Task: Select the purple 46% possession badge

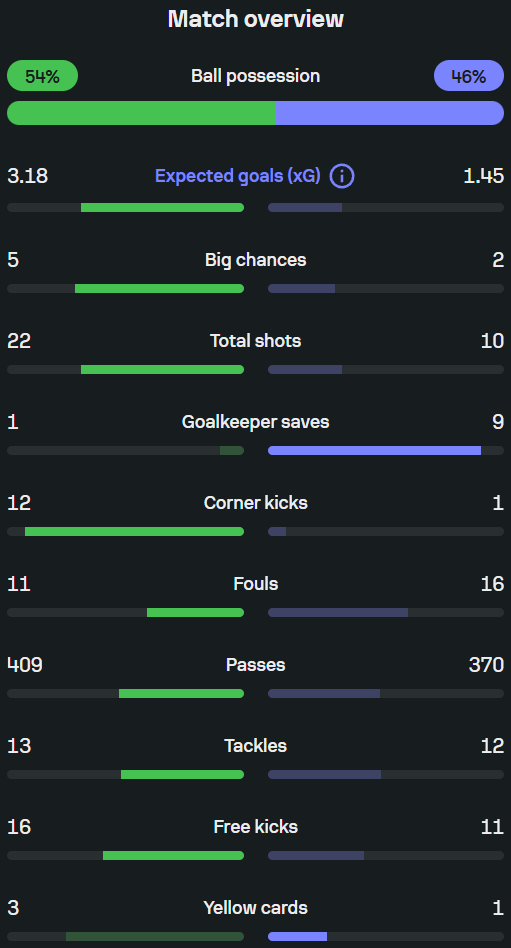Action: pos(469,76)
